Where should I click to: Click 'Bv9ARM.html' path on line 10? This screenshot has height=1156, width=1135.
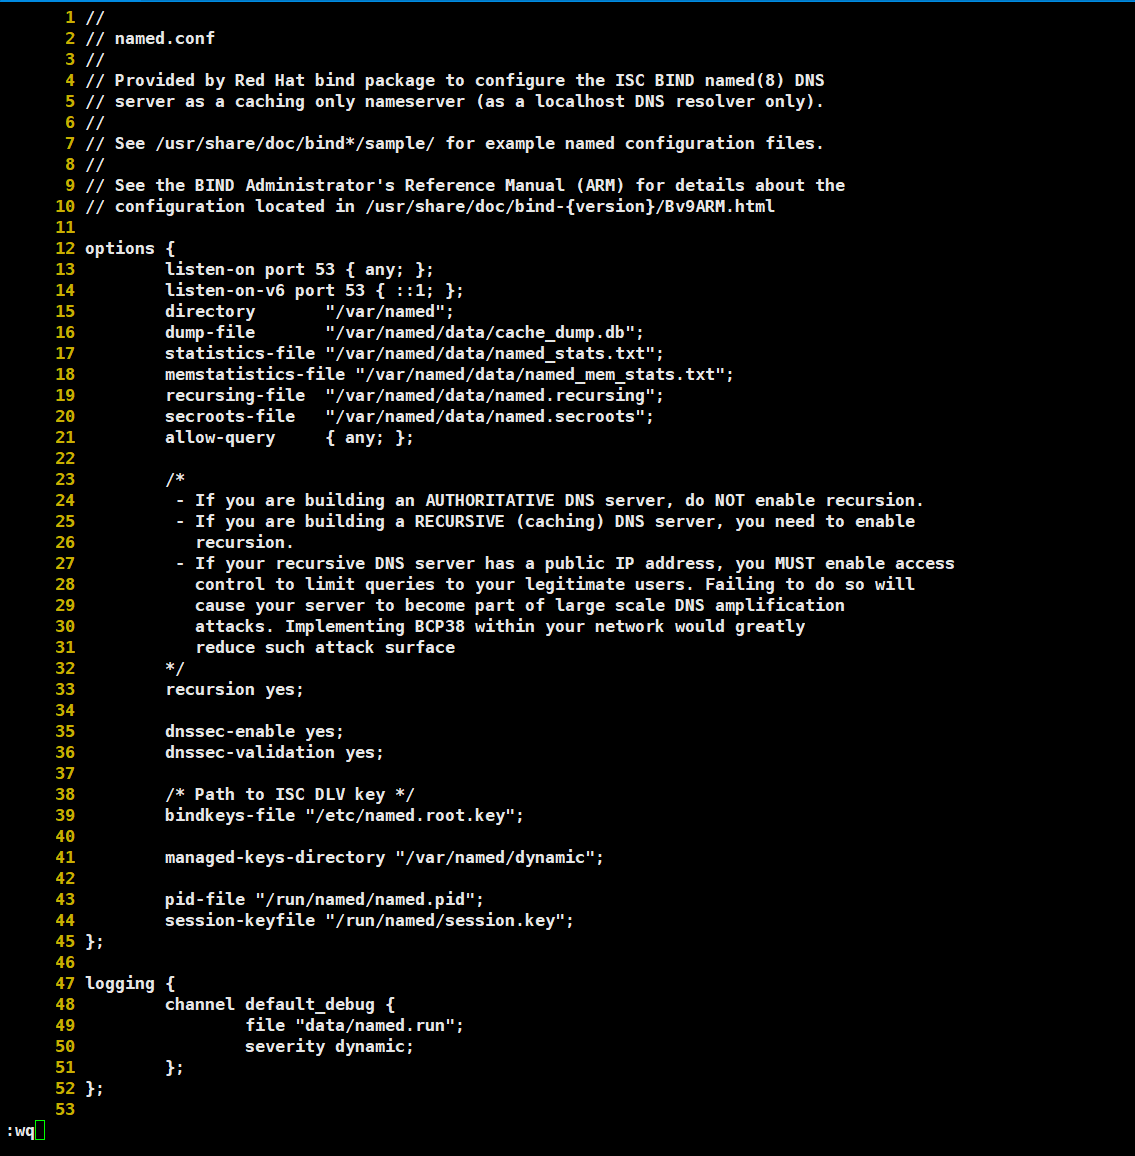coord(719,206)
